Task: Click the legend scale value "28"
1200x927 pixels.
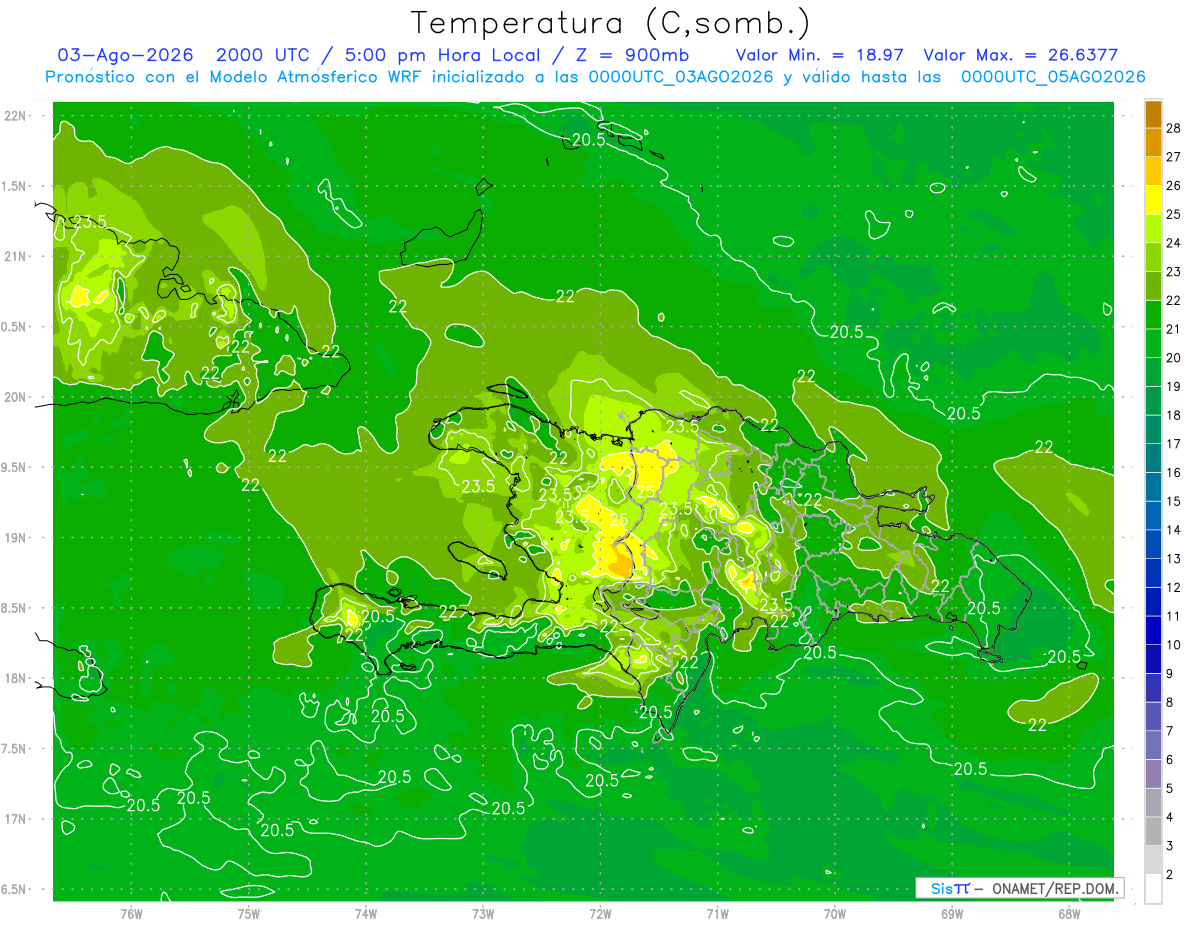Action: 1174,128
